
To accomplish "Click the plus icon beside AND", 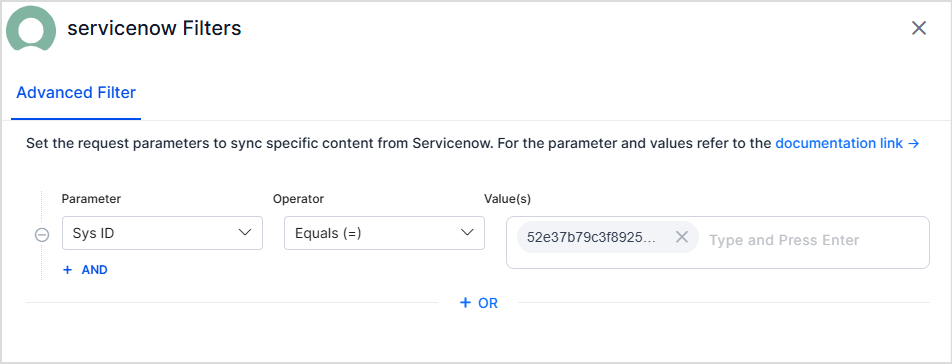I will click(67, 270).
